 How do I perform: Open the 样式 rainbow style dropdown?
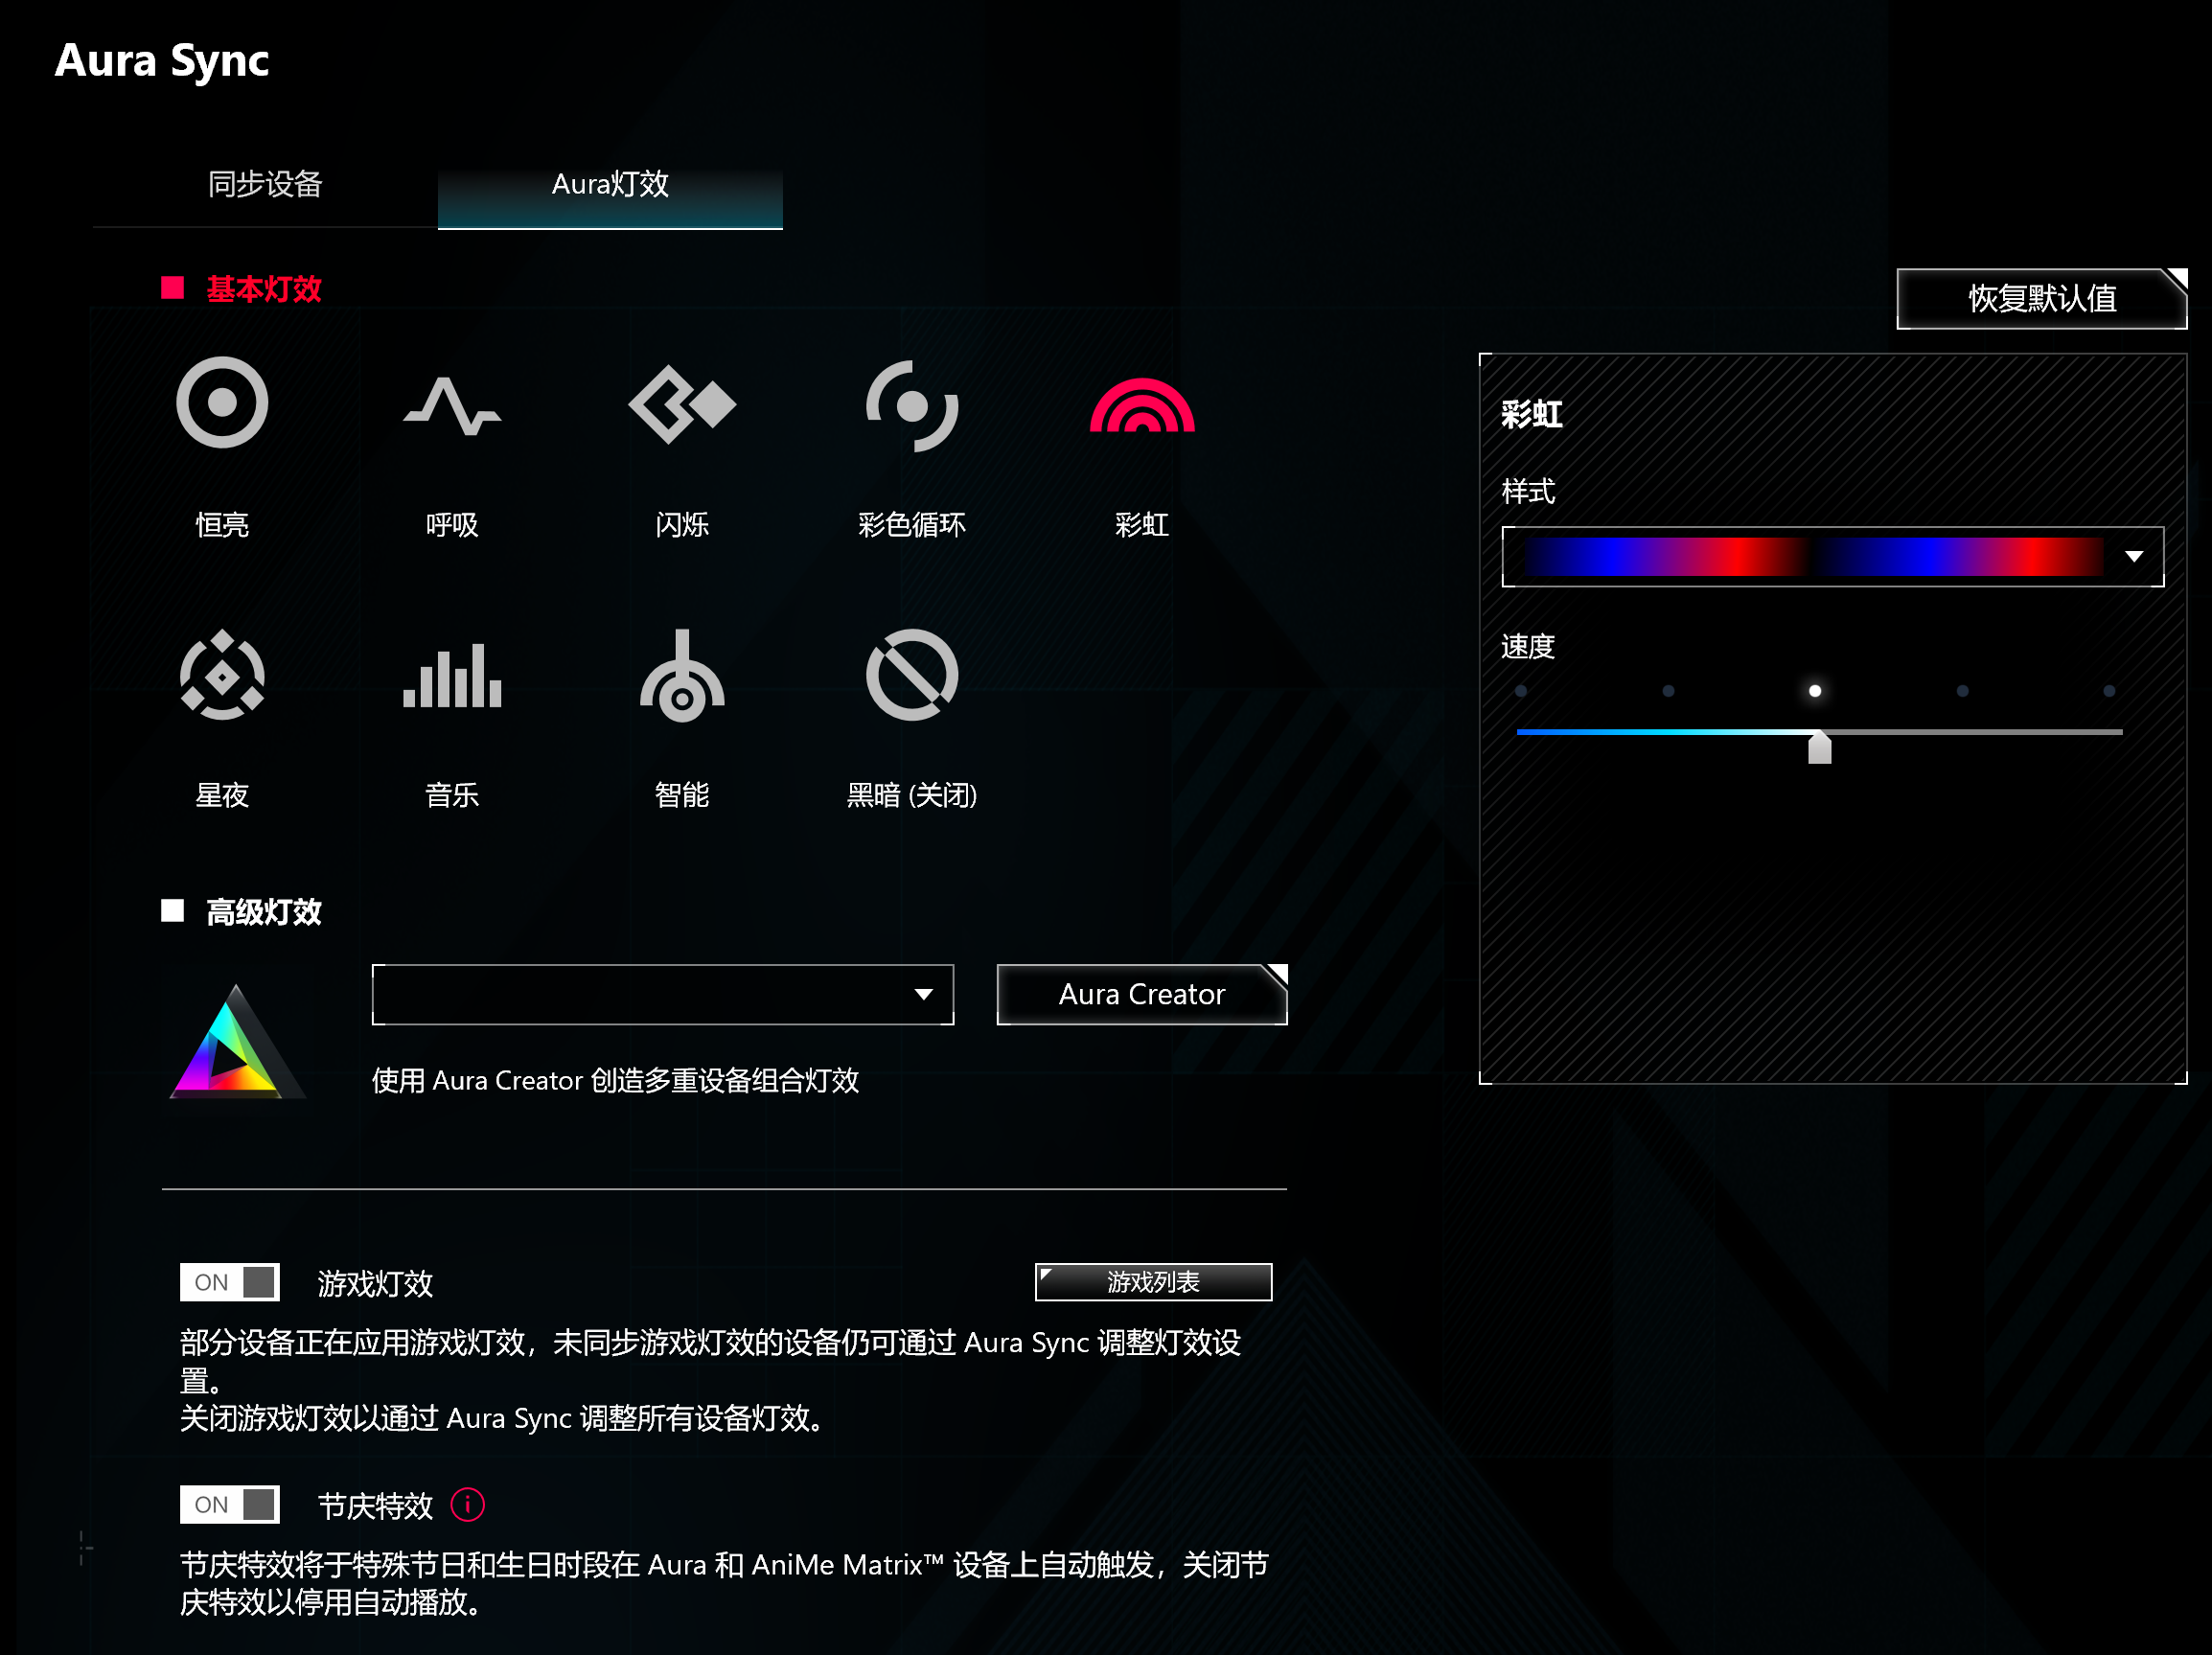coord(2136,557)
